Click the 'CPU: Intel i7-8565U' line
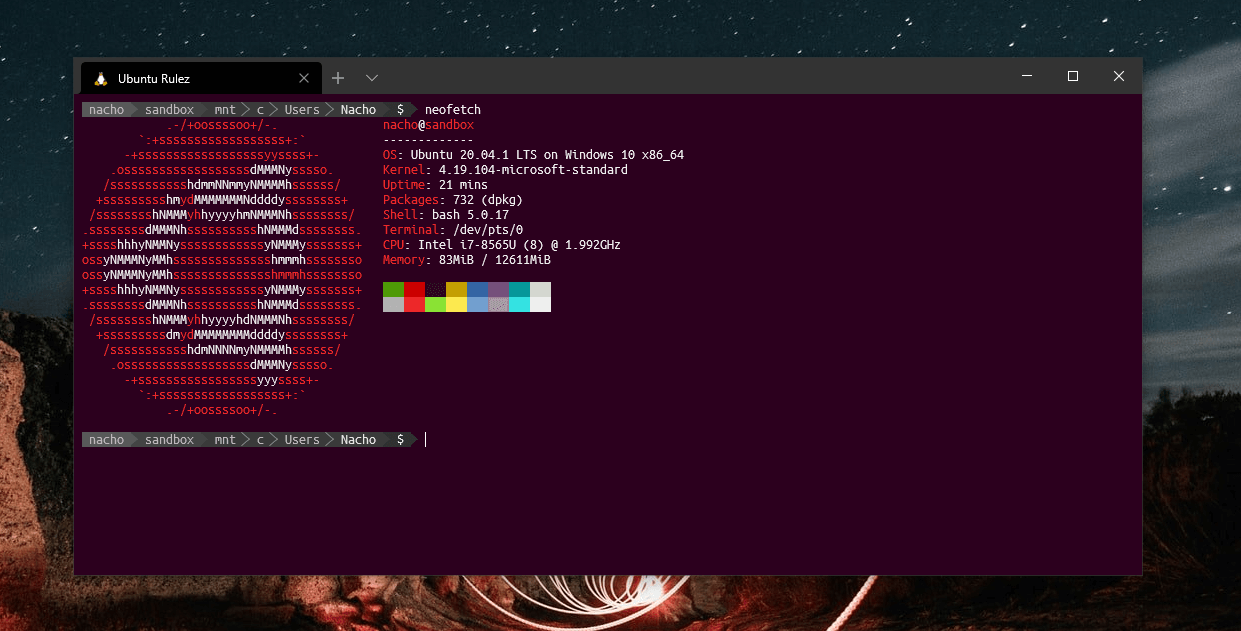Viewport: 1241px width, 631px height. (x=502, y=245)
